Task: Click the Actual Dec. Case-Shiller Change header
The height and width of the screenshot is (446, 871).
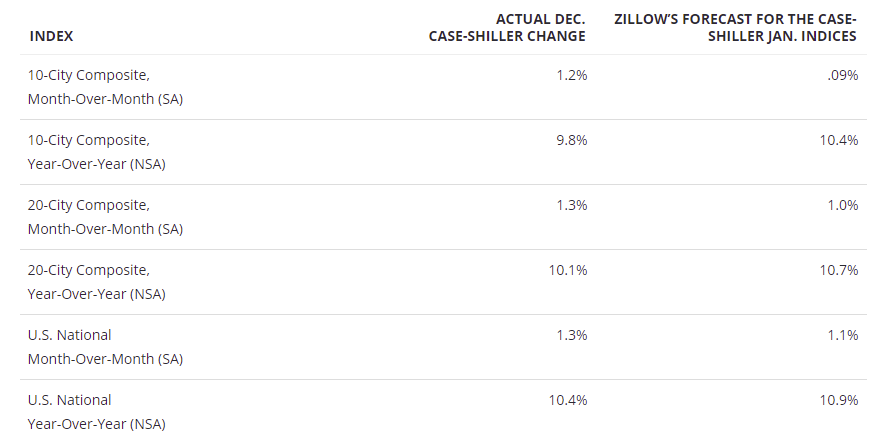Action: click(x=507, y=28)
